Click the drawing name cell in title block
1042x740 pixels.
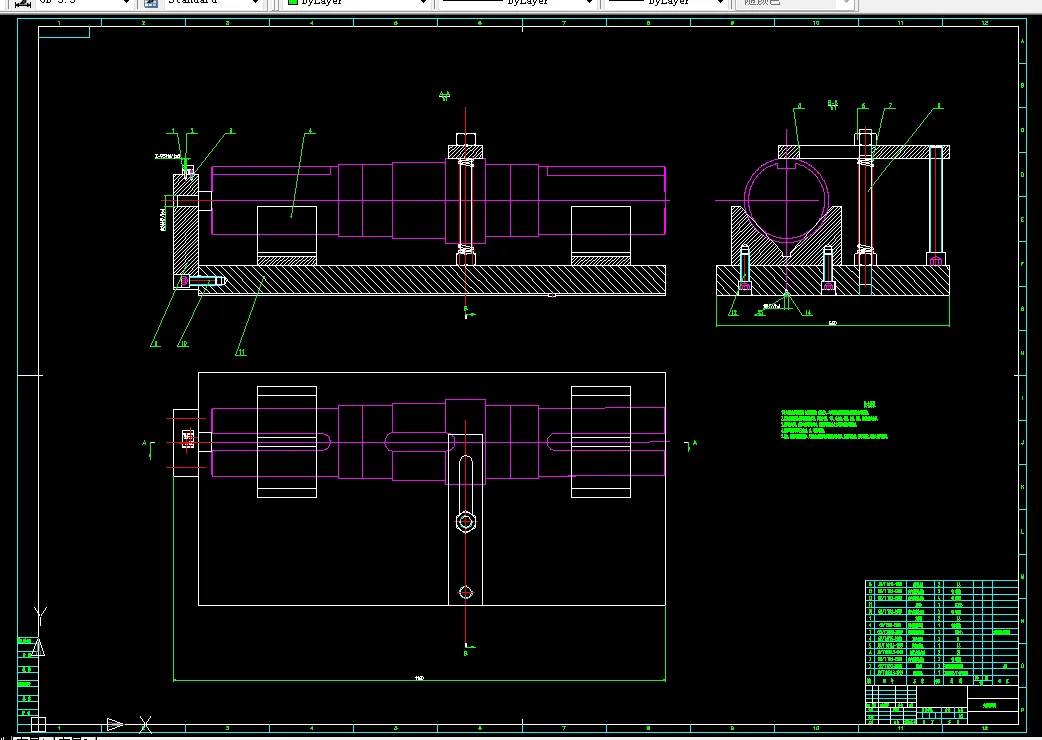(x=992, y=705)
